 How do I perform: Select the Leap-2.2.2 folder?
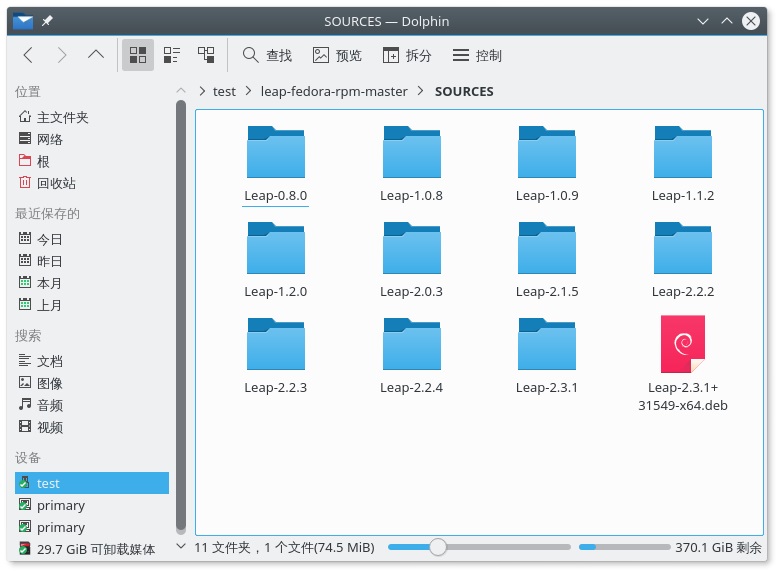[683, 260]
